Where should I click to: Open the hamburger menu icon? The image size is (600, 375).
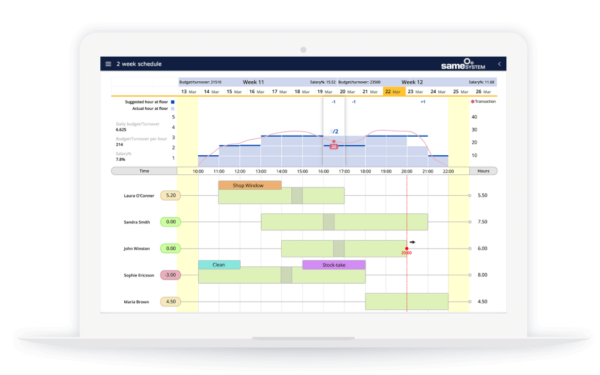(108, 64)
